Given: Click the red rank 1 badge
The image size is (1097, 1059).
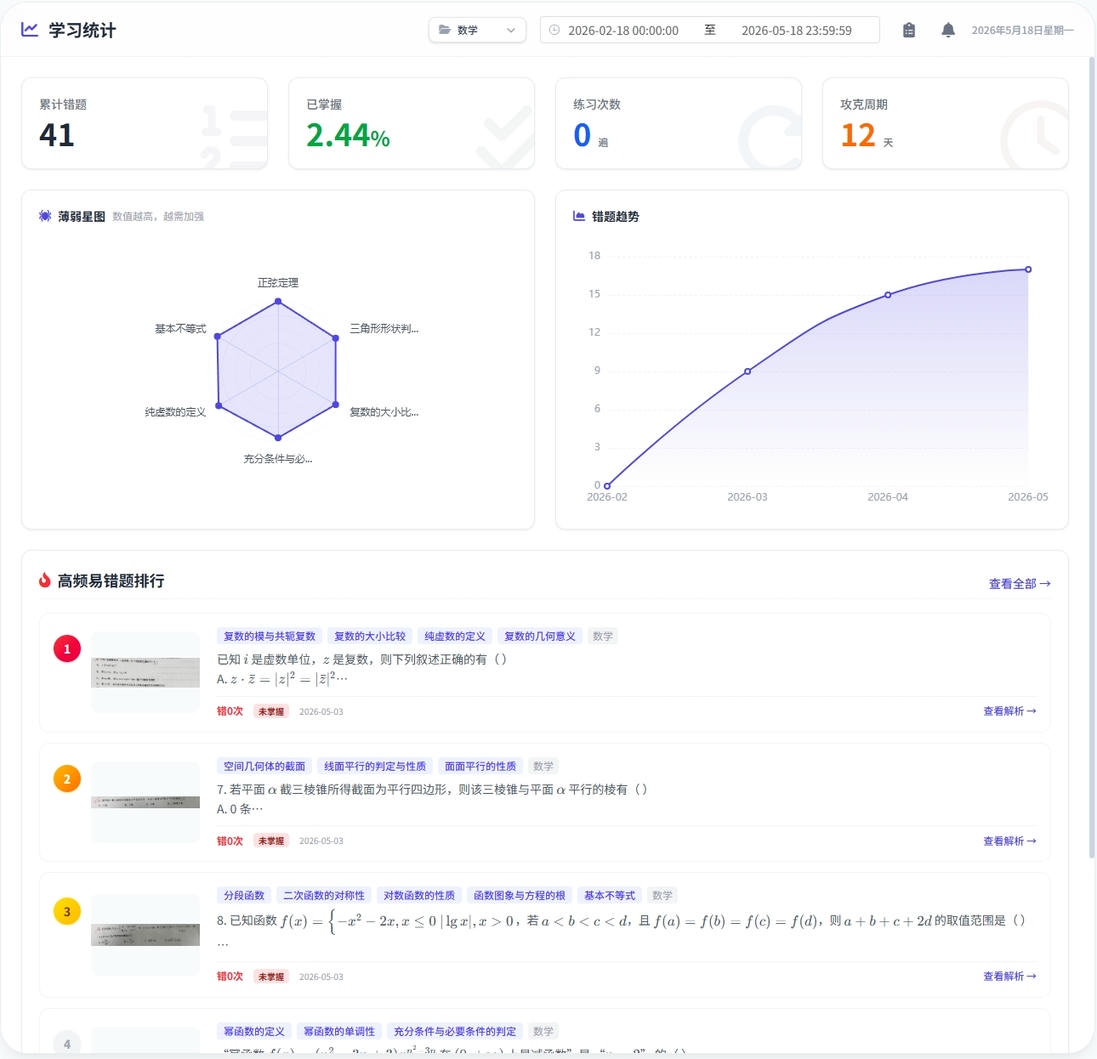Looking at the screenshot, I should tap(67, 648).
